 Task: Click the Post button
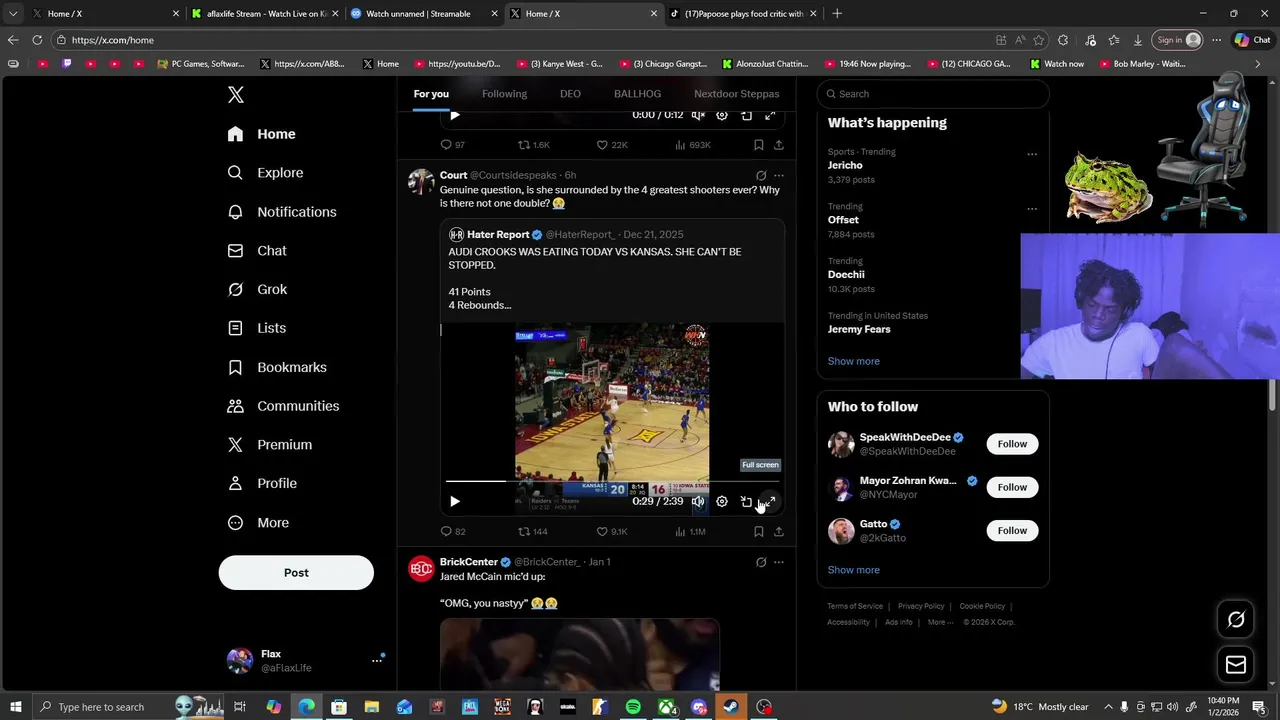click(x=296, y=573)
